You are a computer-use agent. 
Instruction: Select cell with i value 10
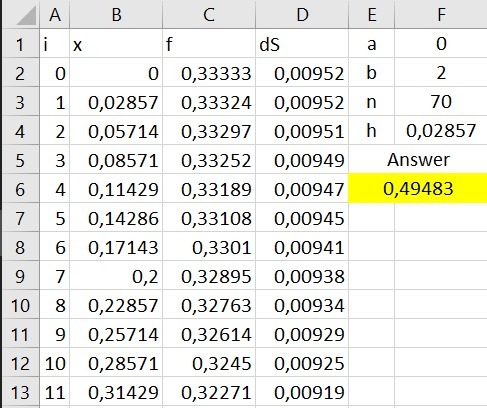55,363
